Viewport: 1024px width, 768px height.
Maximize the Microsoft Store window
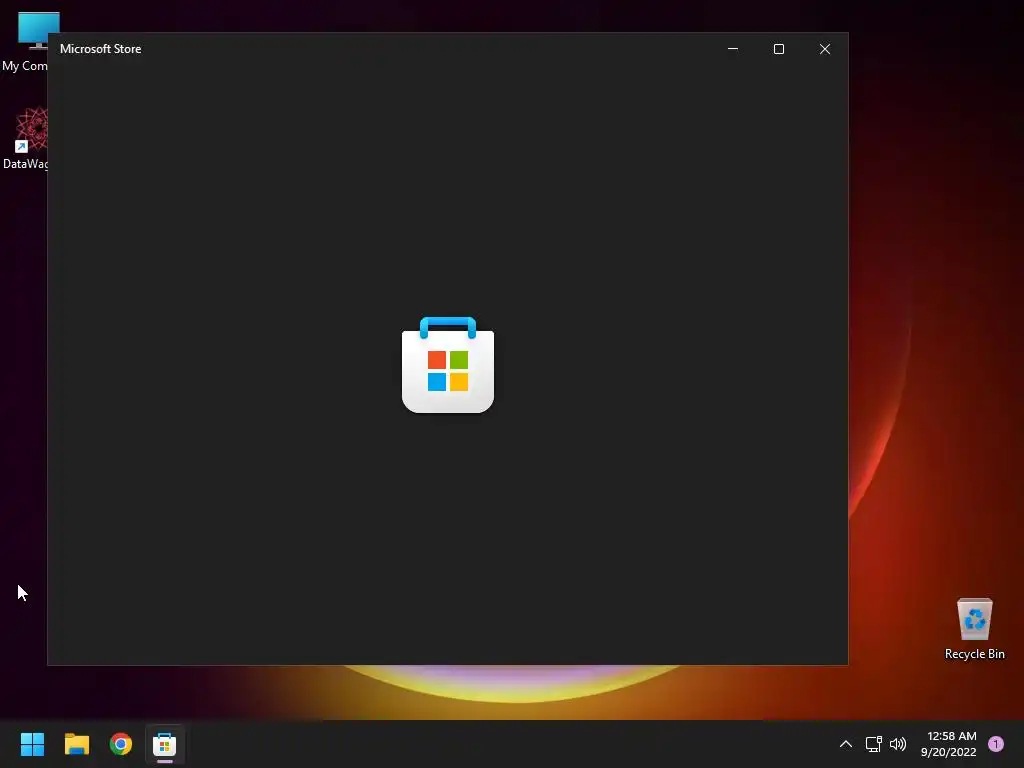pyautogui.click(x=778, y=49)
